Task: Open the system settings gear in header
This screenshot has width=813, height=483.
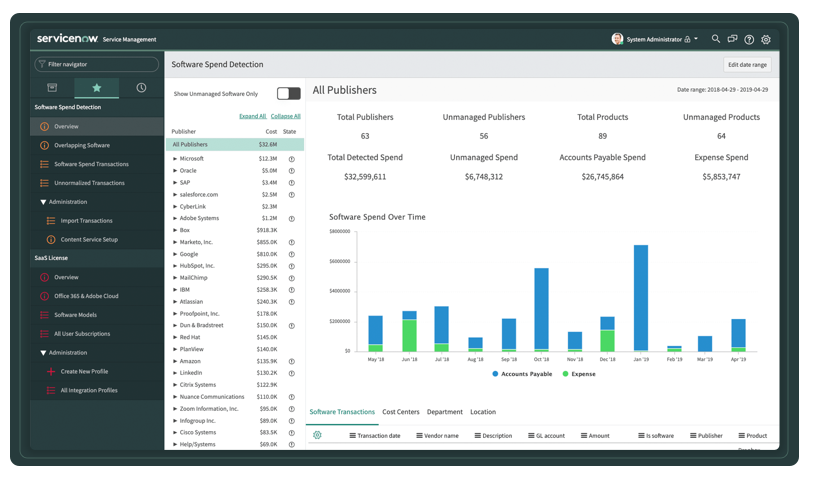Action: click(x=766, y=39)
